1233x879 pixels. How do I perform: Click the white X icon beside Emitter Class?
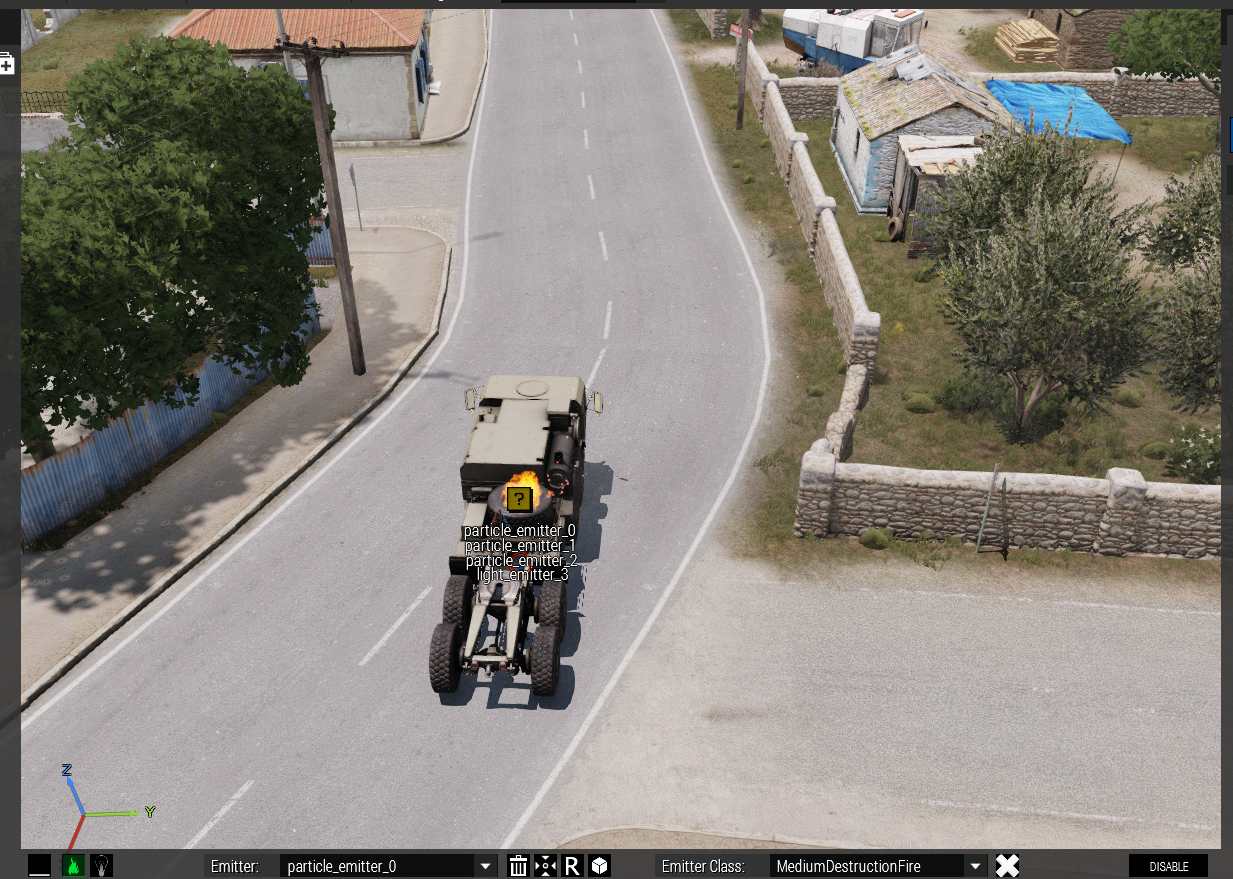1007,866
